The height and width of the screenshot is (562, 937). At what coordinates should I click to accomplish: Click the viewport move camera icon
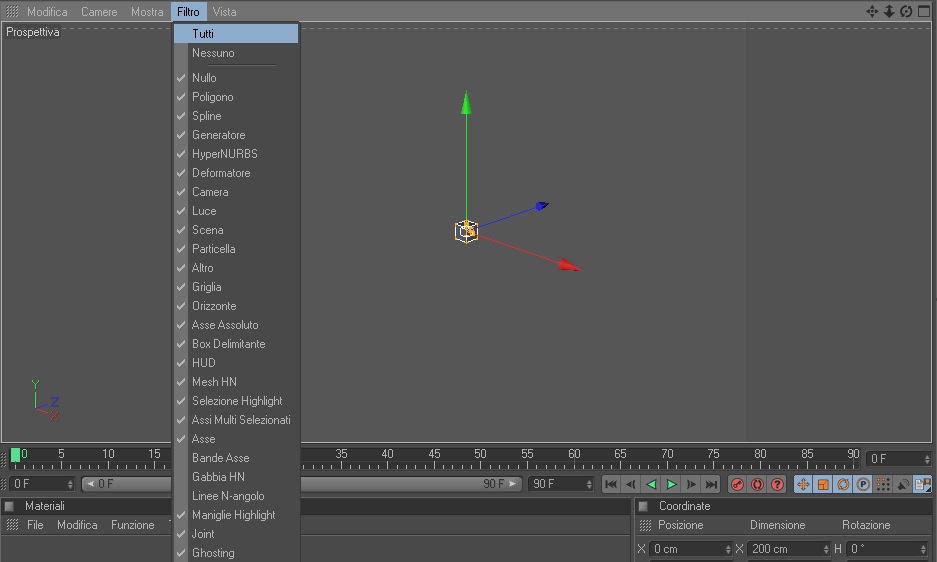point(872,11)
